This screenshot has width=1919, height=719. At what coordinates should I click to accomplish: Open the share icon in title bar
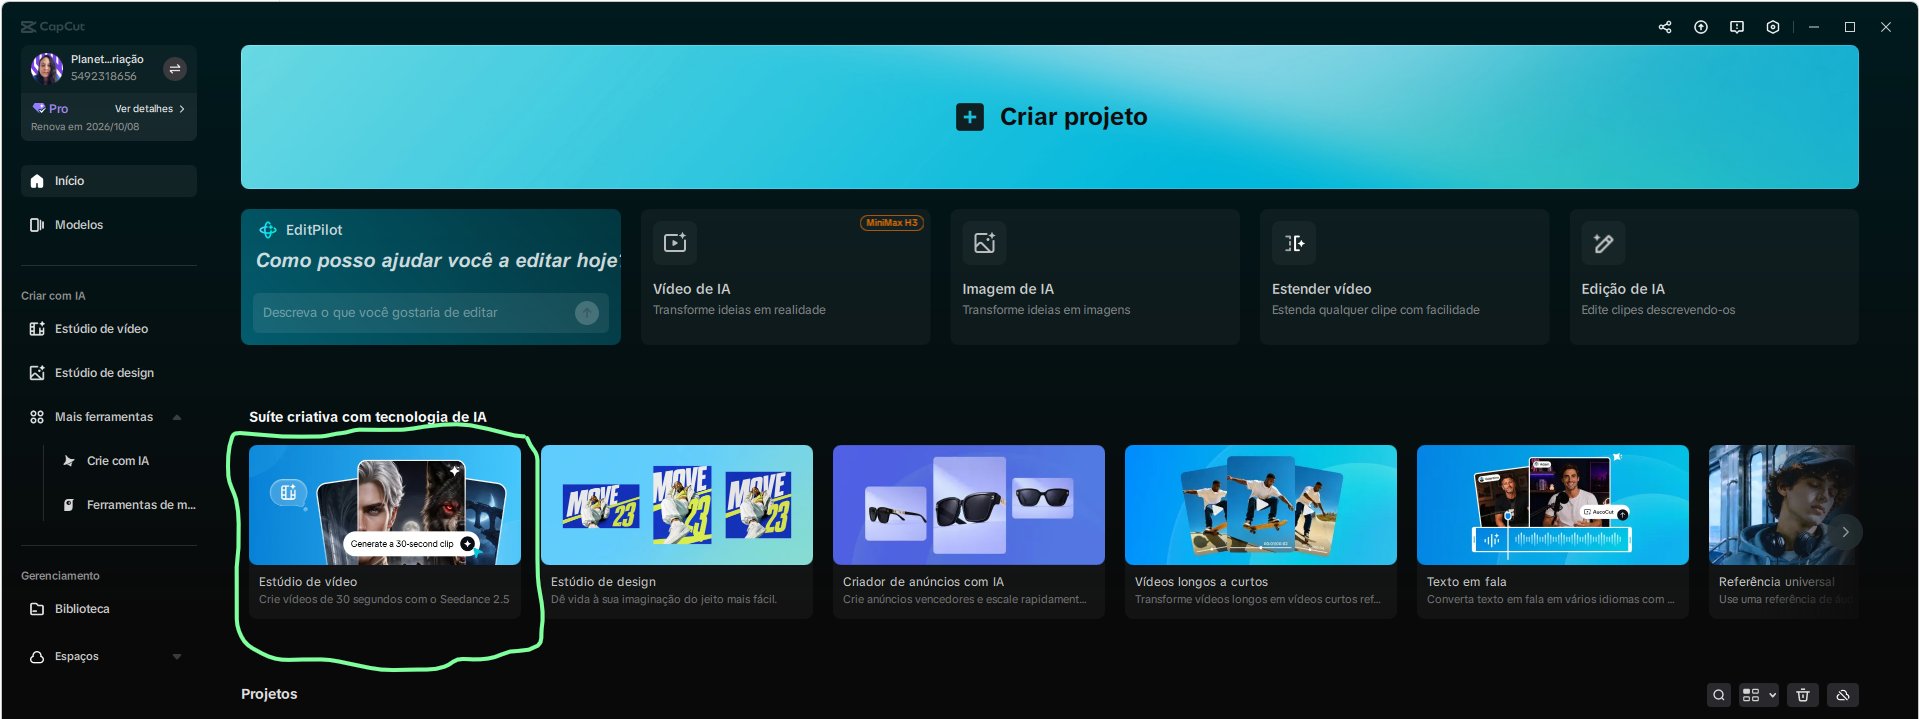(x=1665, y=27)
